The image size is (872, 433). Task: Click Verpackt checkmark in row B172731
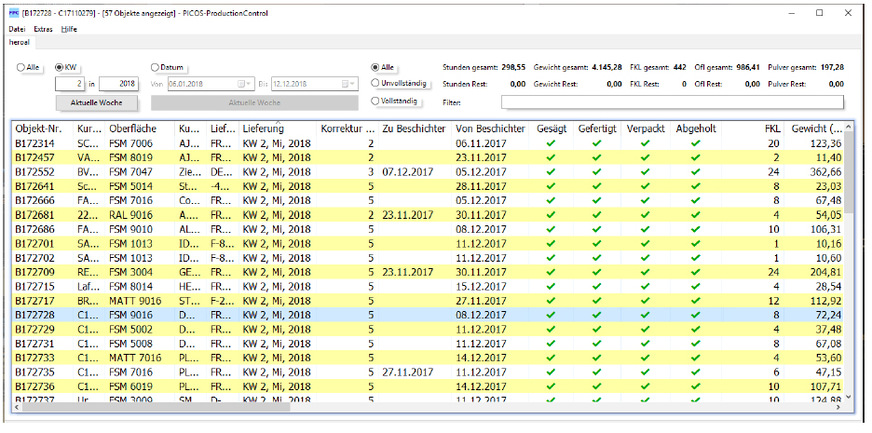[645, 344]
